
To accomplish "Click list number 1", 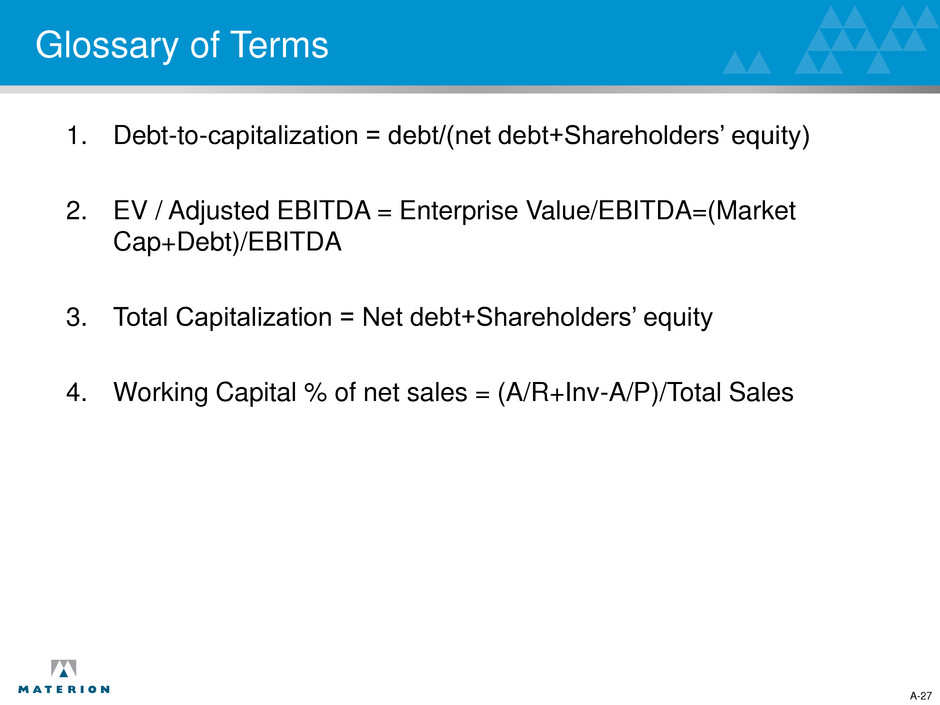I will point(76,136).
